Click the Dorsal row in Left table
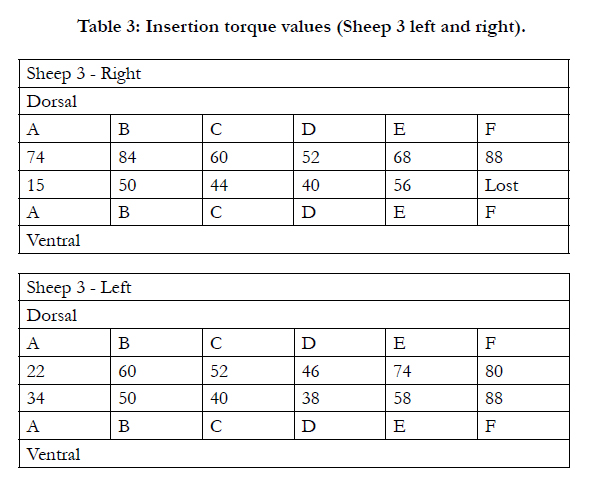The width and height of the screenshot is (589, 490). click(x=294, y=315)
